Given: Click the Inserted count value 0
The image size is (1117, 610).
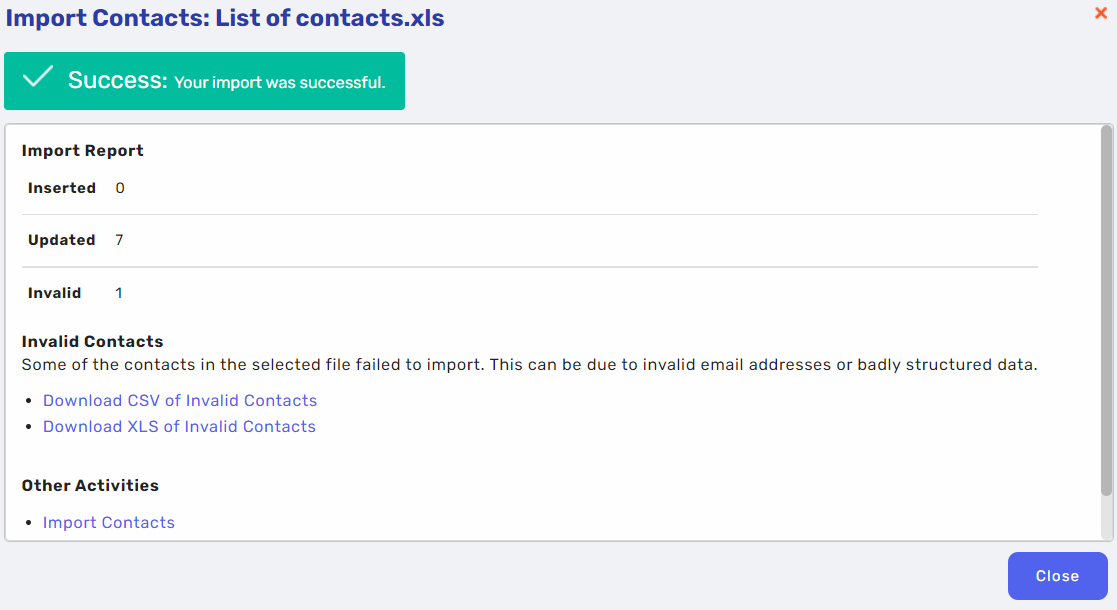Looking at the screenshot, I should 120,188.
